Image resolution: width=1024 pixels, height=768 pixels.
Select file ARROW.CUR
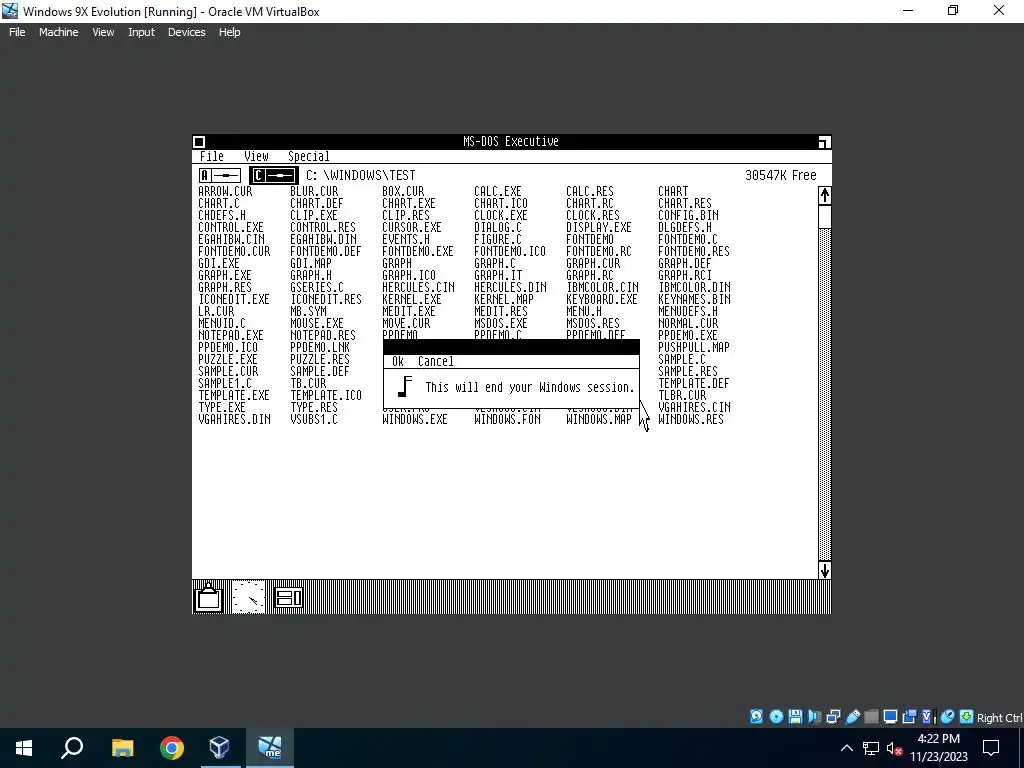[225, 191]
